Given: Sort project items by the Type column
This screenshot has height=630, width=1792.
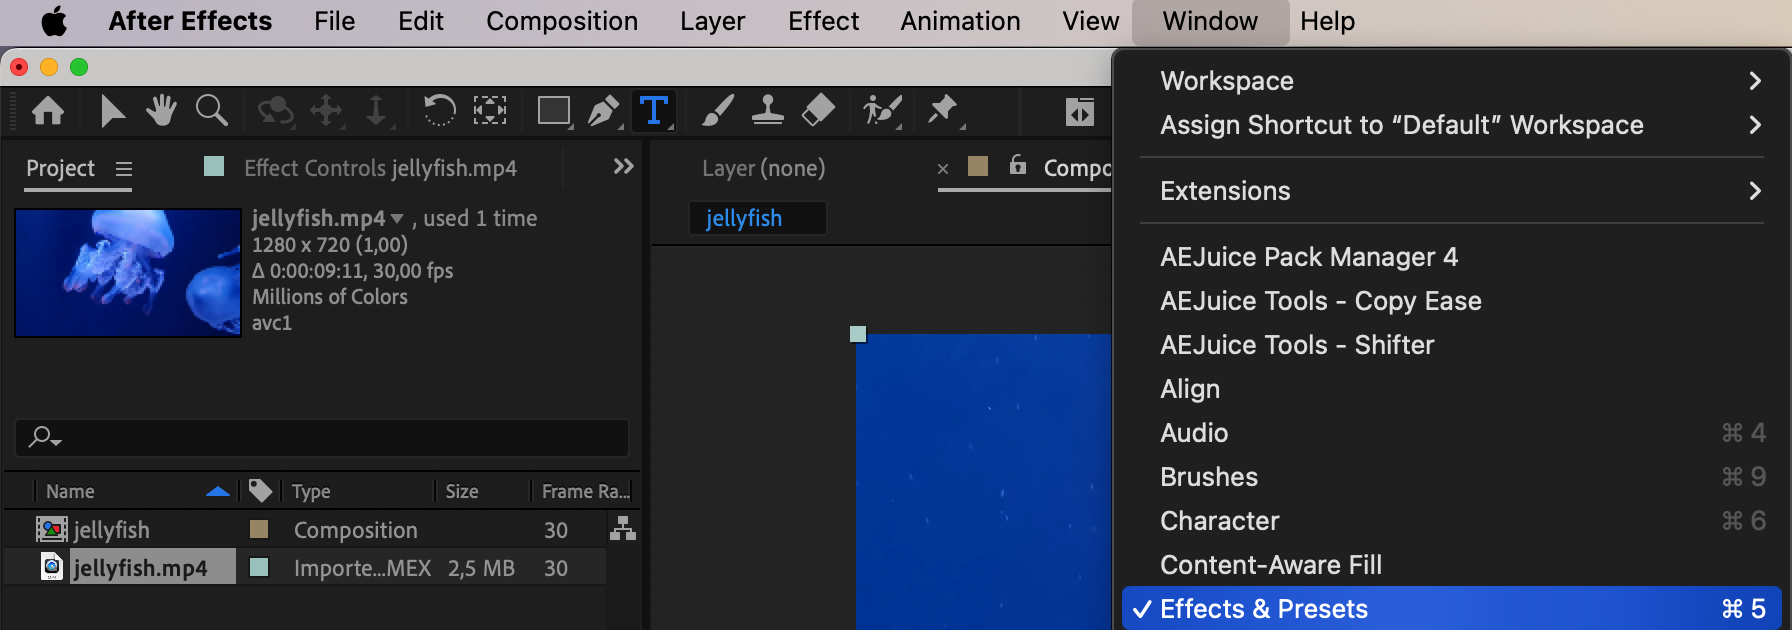Looking at the screenshot, I should click(x=312, y=491).
